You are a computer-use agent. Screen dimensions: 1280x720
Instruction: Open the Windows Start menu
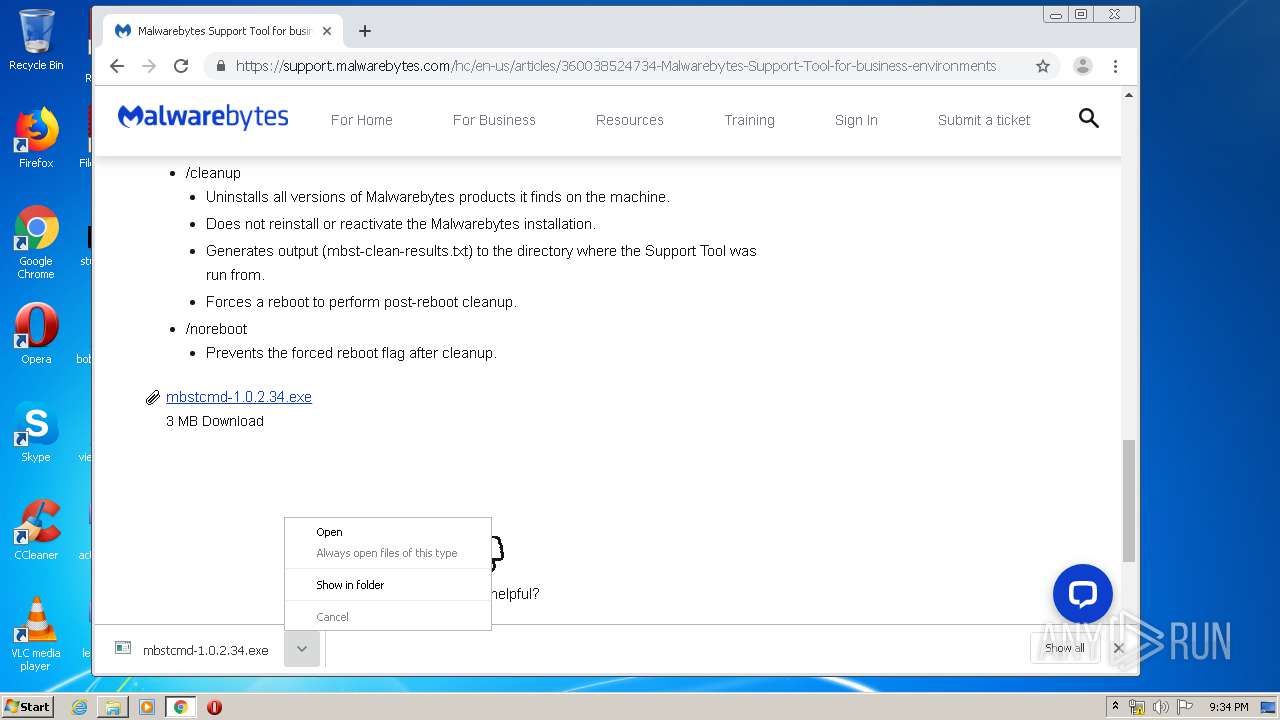coord(27,707)
